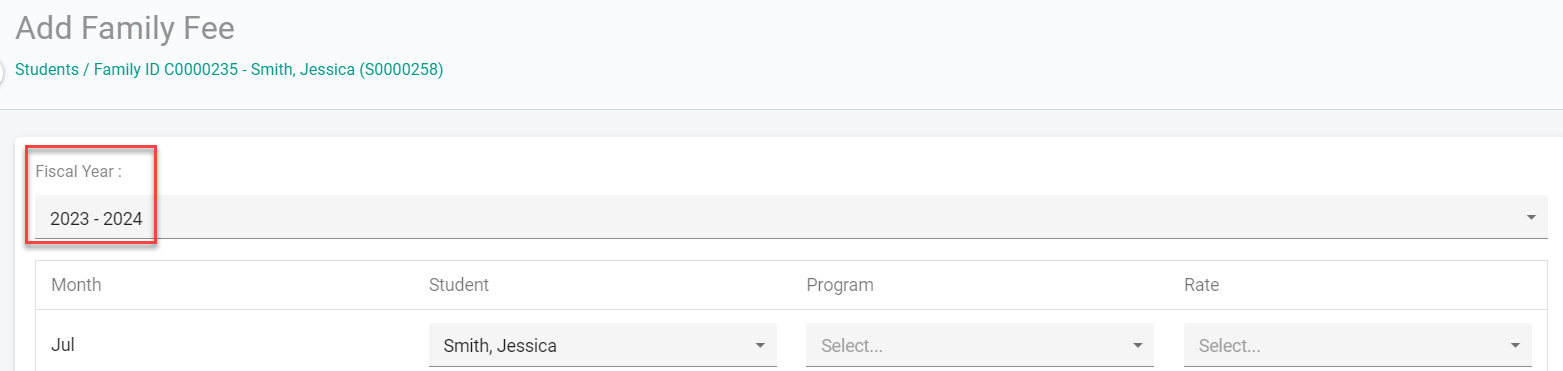Click the arrow icon in Student dropdown
The height and width of the screenshot is (371, 1563).
760,346
